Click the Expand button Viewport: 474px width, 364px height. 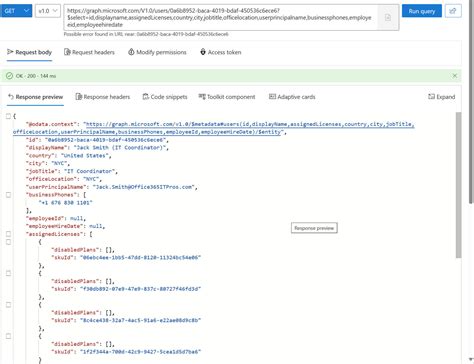click(442, 97)
